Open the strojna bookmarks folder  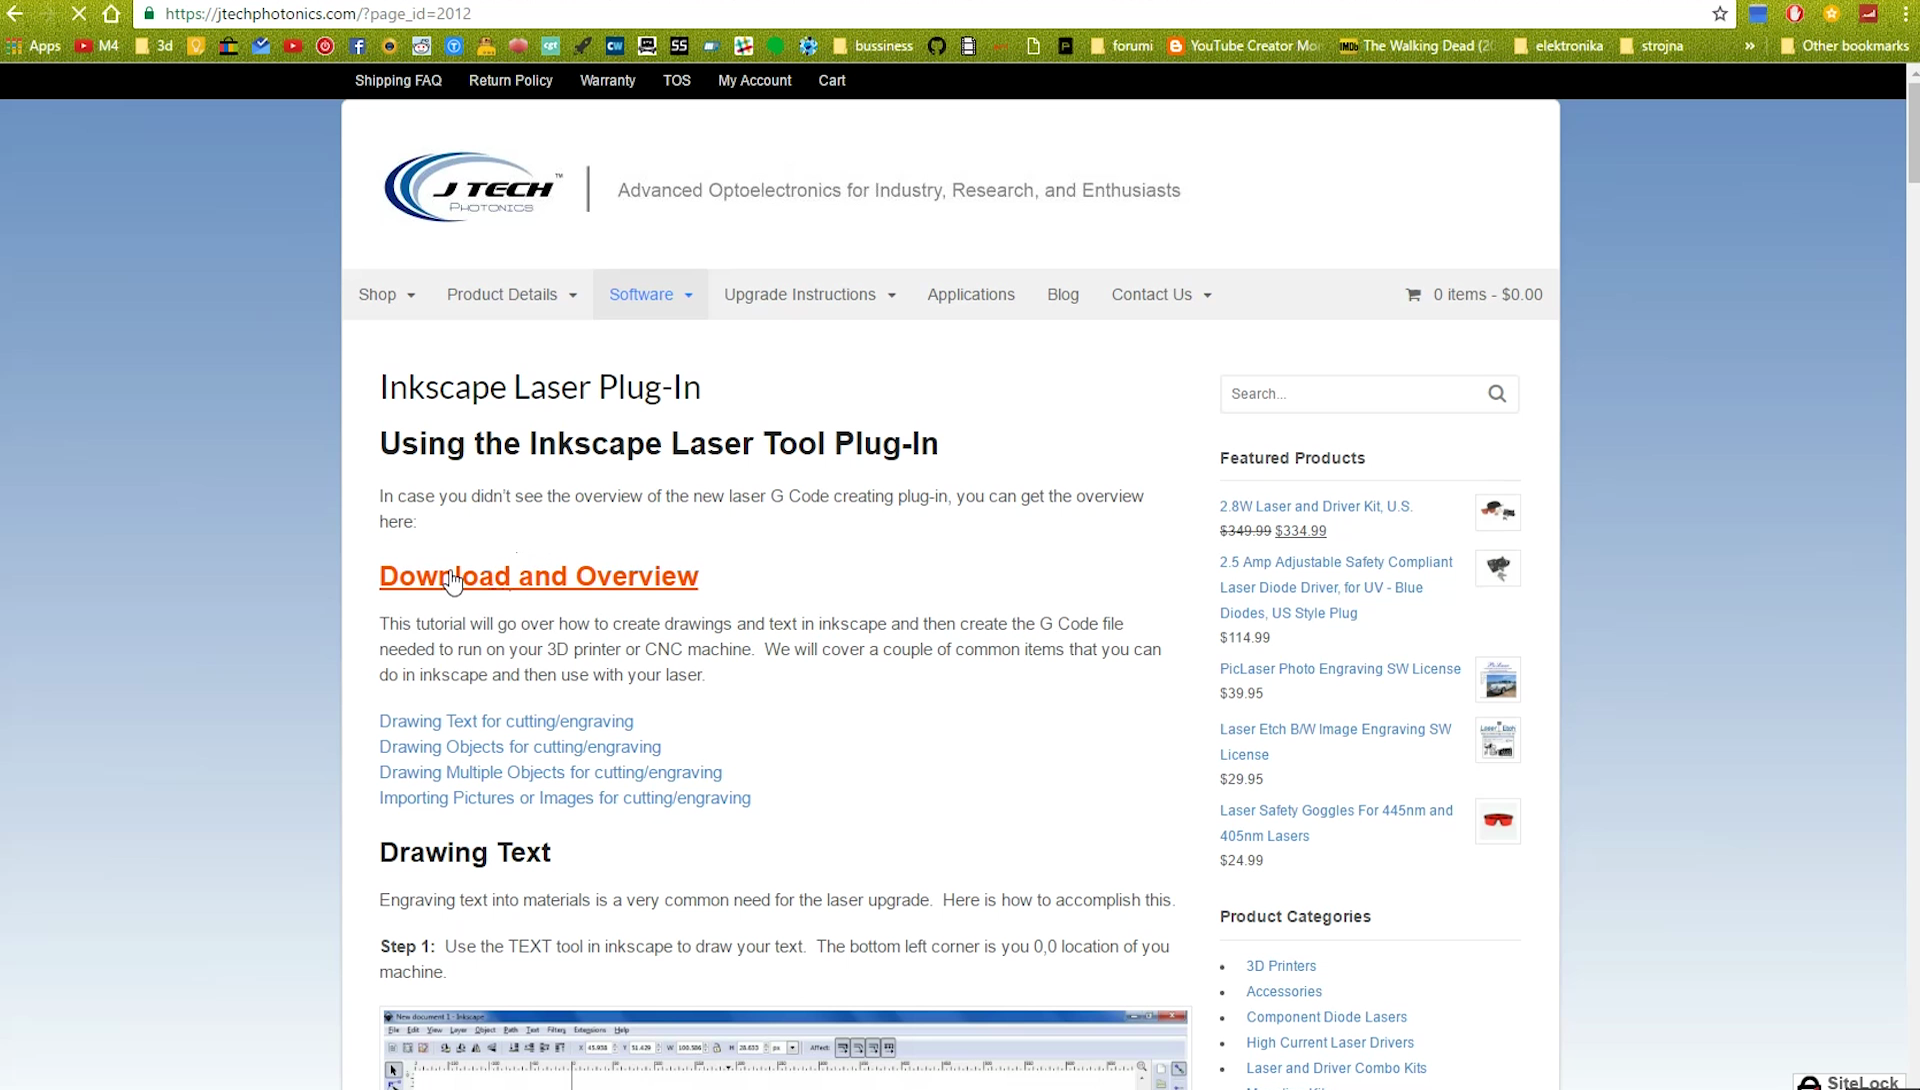1651,46
